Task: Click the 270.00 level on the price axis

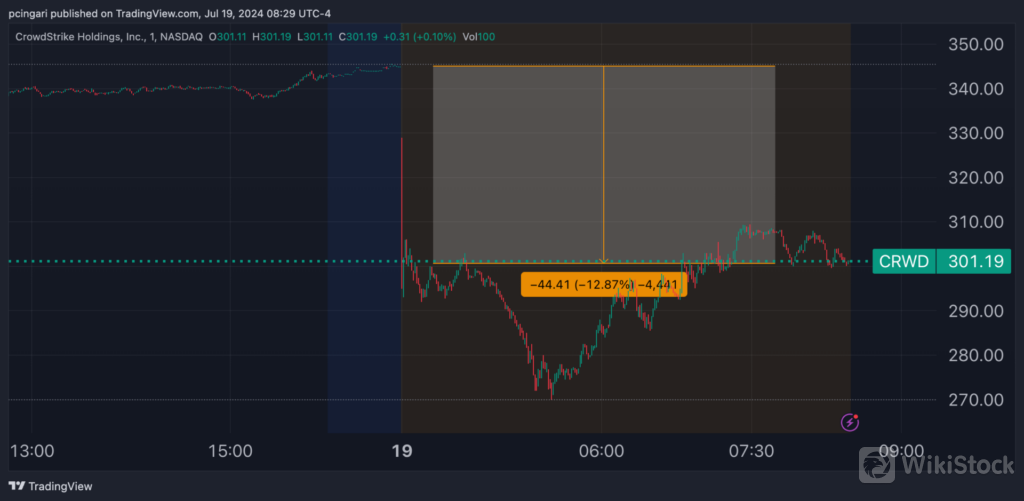Action: tap(975, 400)
